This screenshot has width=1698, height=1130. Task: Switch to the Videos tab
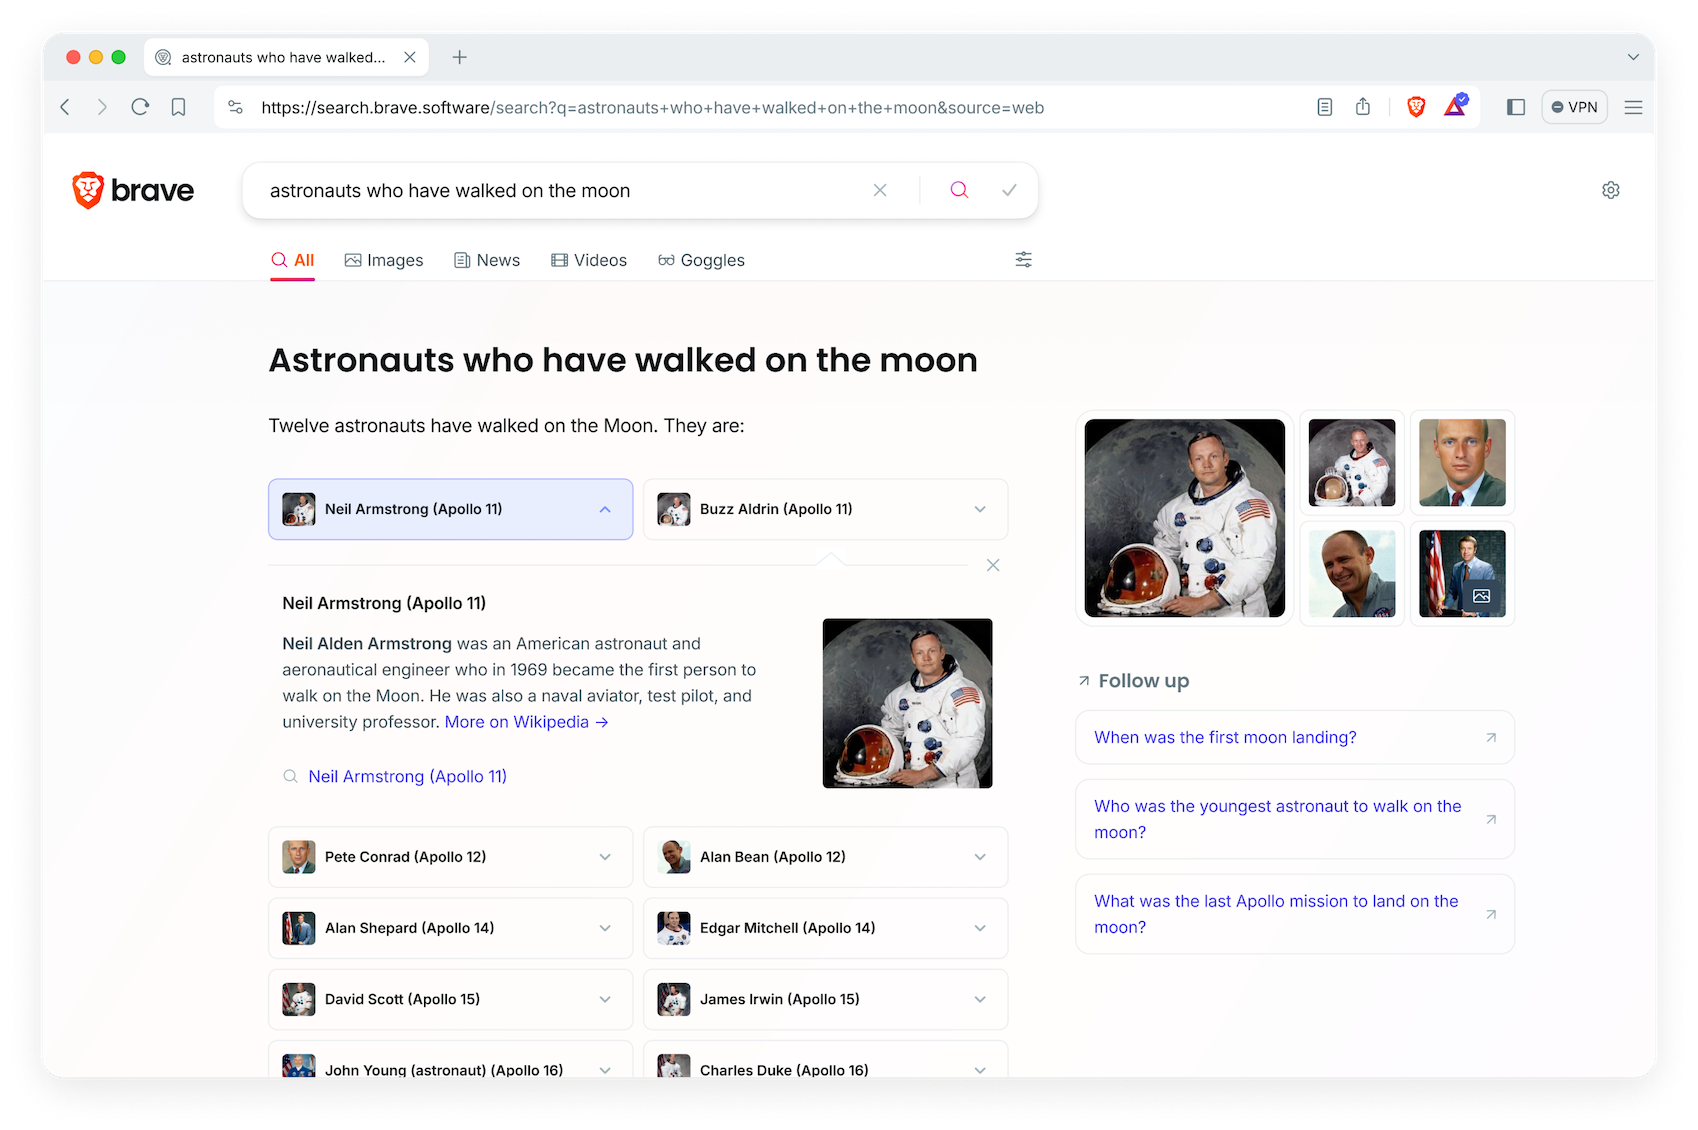[589, 260]
